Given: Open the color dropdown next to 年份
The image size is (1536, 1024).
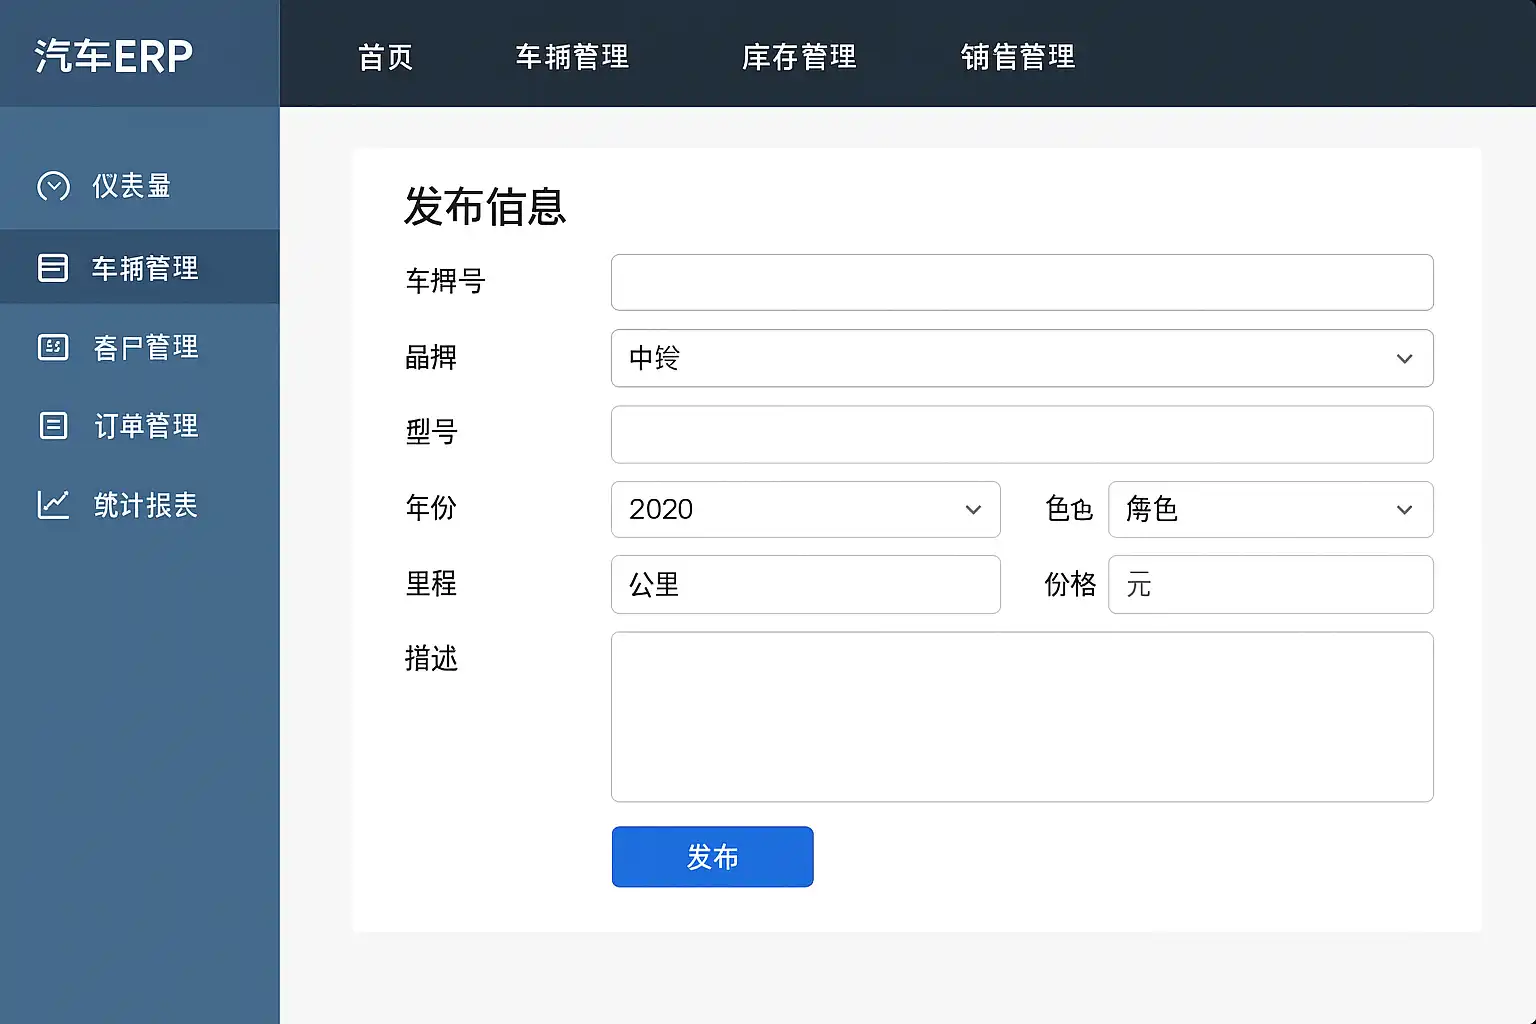Looking at the screenshot, I should coord(1270,509).
